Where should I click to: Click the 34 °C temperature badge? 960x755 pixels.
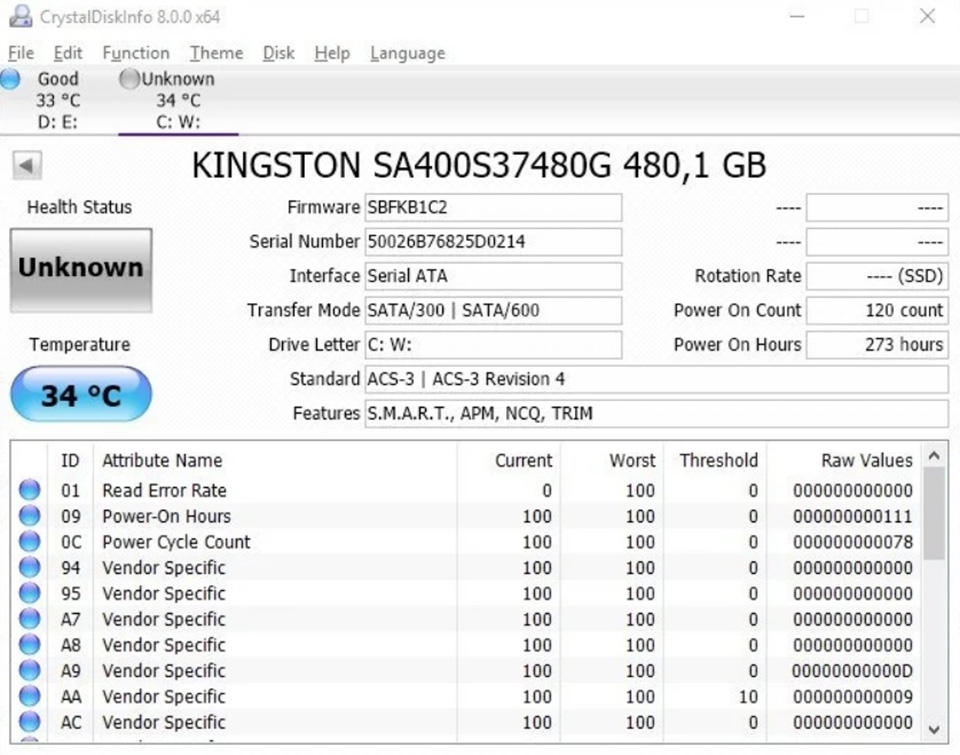pos(80,394)
